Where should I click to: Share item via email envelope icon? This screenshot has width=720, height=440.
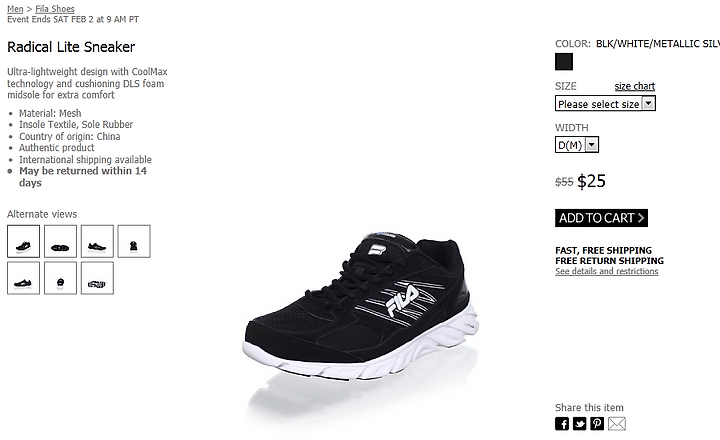coord(617,423)
